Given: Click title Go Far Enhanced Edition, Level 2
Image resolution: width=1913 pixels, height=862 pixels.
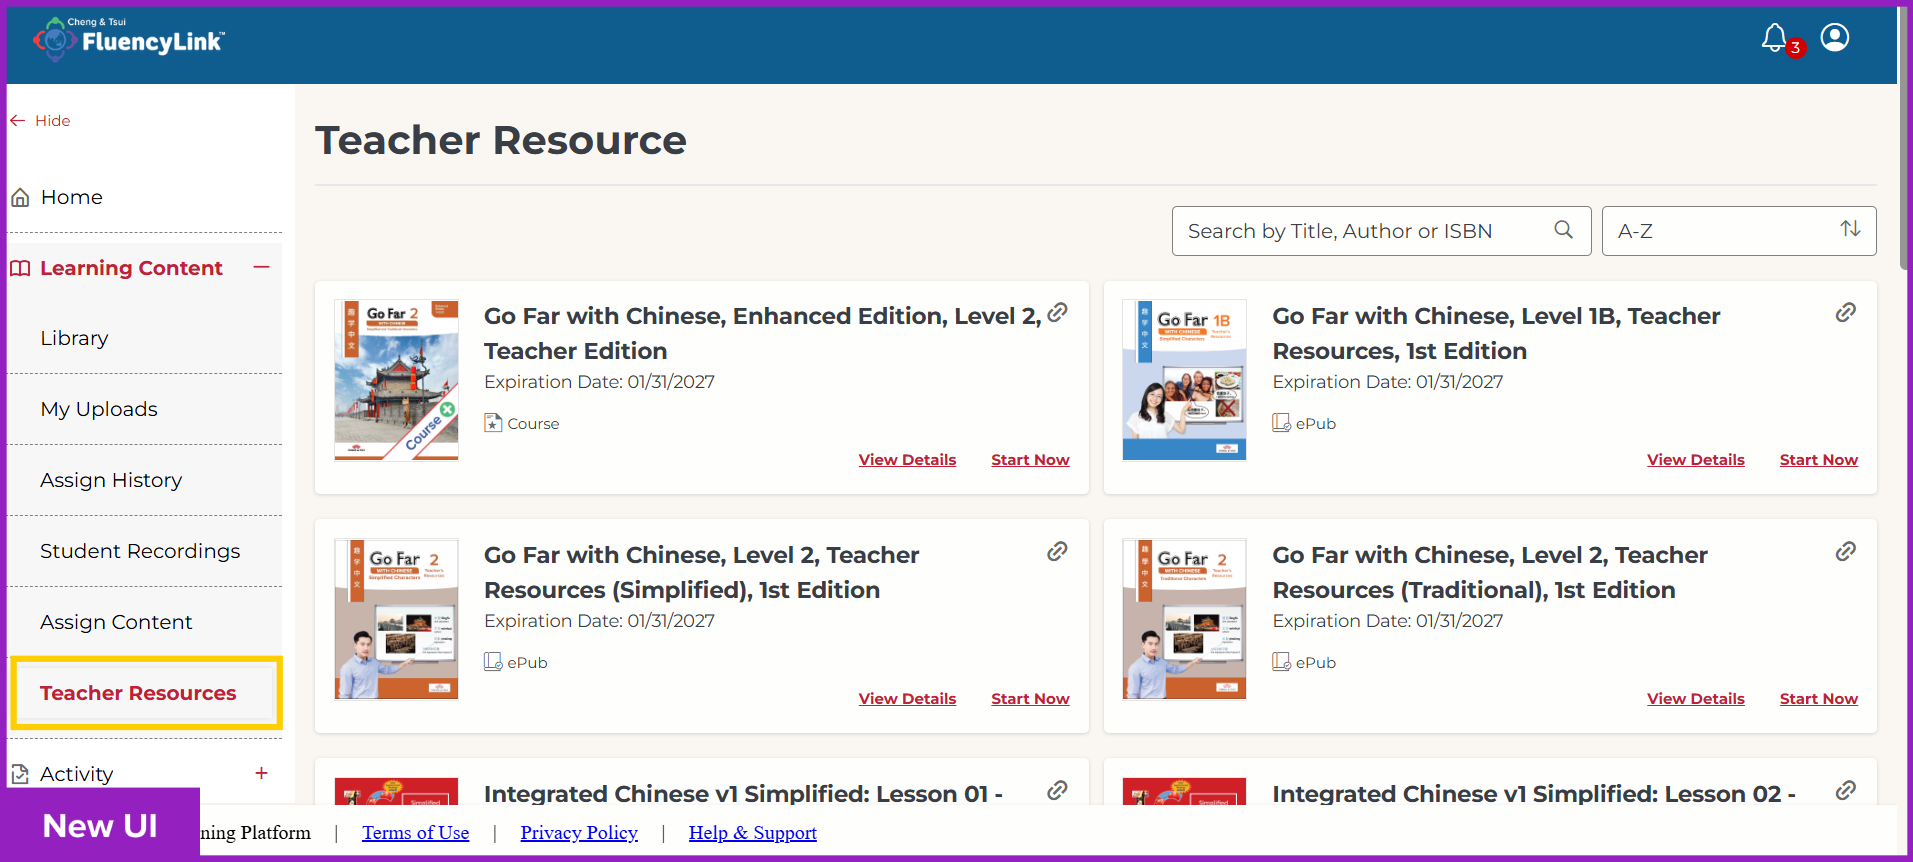Looking at the screenshot, I should click(x=762, y=333).
